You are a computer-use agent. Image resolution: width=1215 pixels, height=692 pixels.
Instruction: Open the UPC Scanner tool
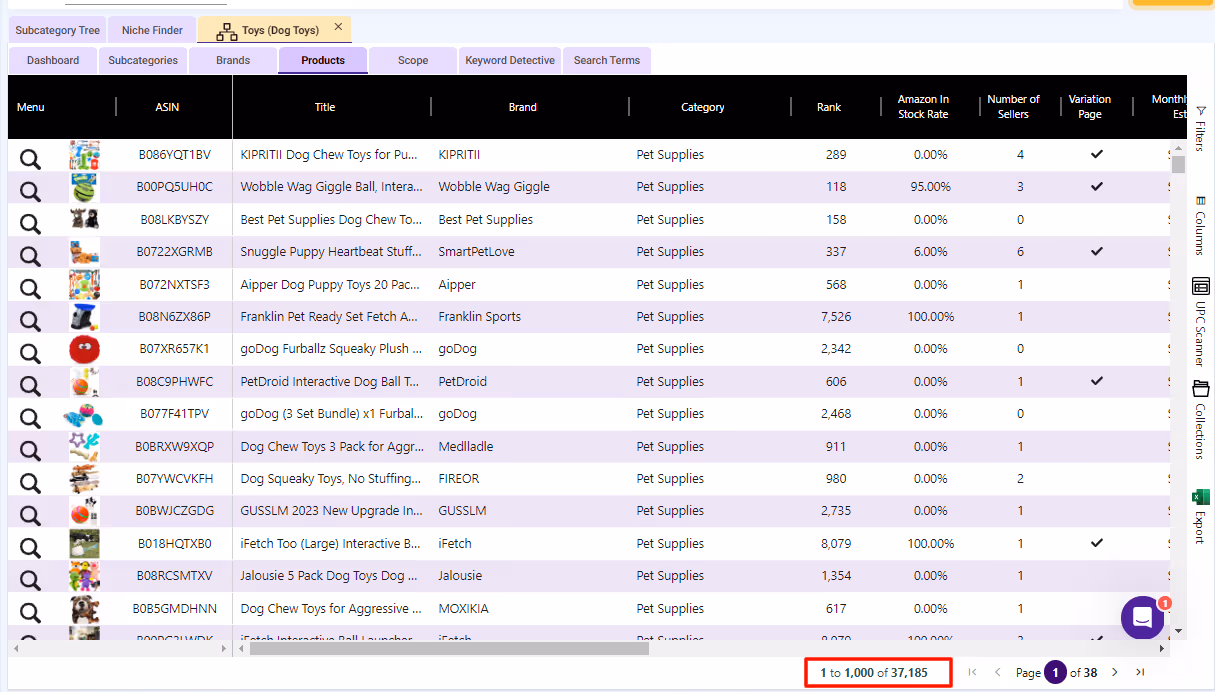tap(1200, 322)
